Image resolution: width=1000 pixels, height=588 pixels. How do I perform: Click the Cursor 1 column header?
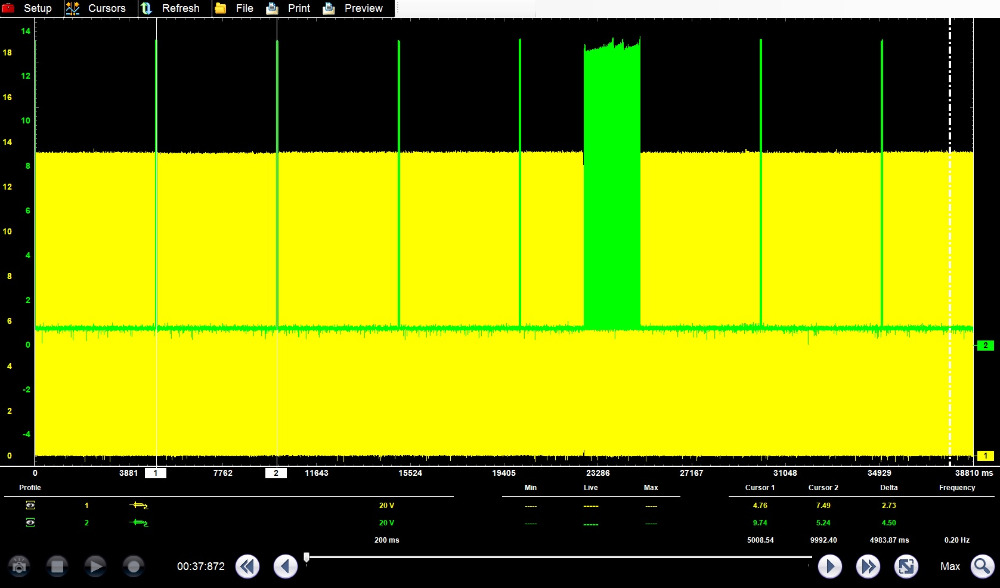(x=760, y=487)
